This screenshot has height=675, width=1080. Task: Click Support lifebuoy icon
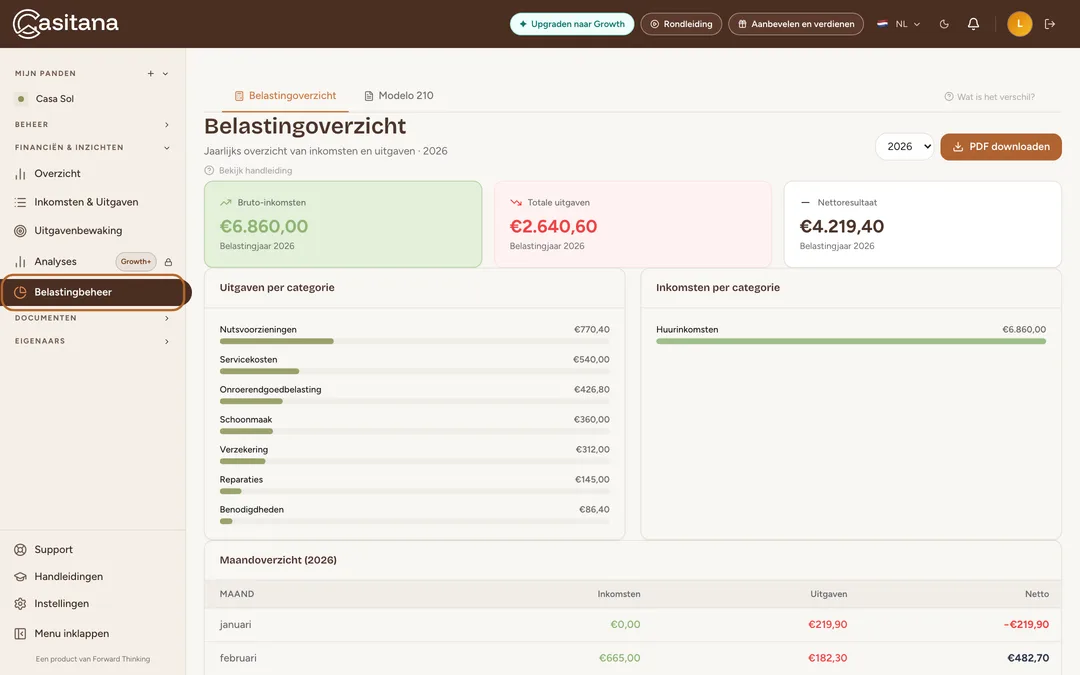(21, 550)
